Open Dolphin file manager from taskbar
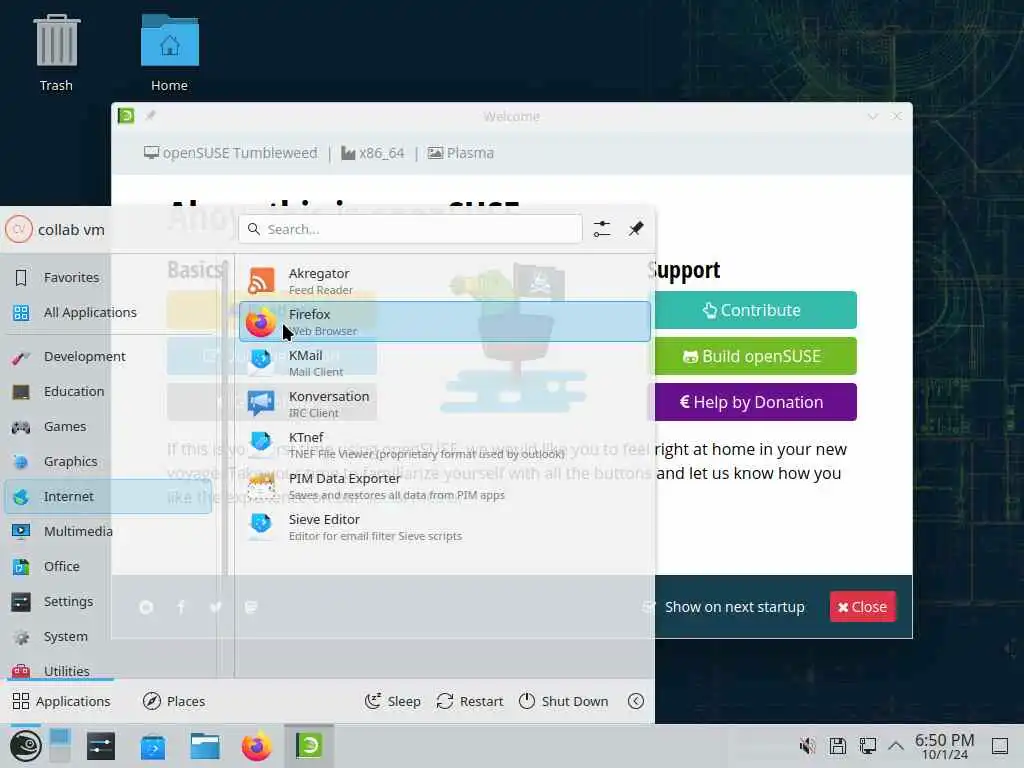Screen dimensions: 1024x768 (x=205, y=746)
